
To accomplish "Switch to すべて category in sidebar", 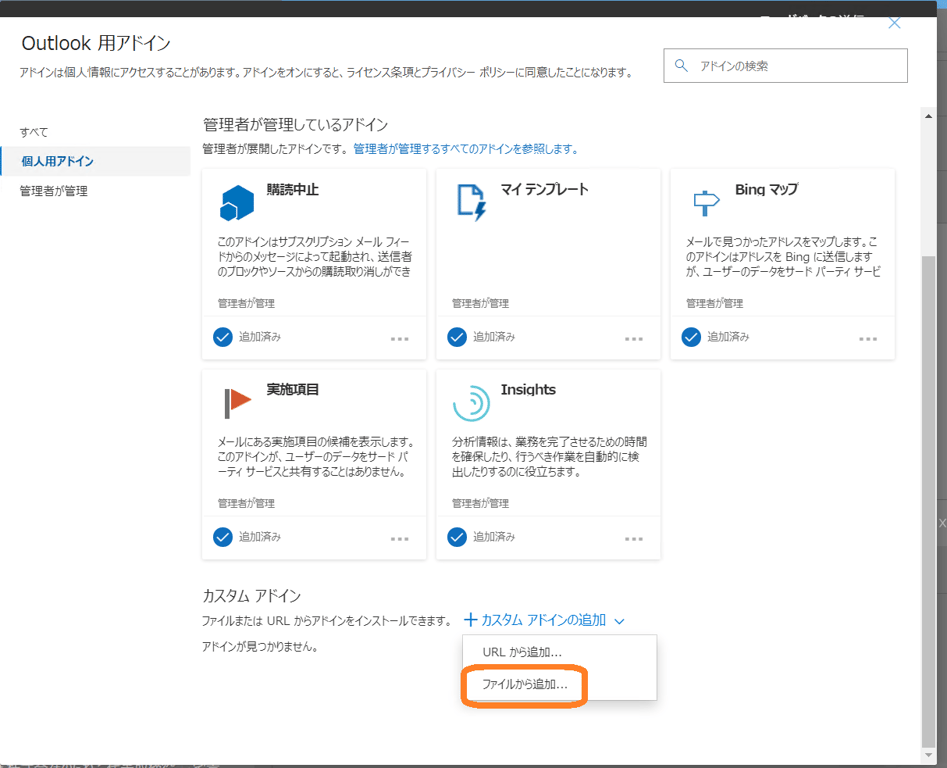I will tap(34, 132).
